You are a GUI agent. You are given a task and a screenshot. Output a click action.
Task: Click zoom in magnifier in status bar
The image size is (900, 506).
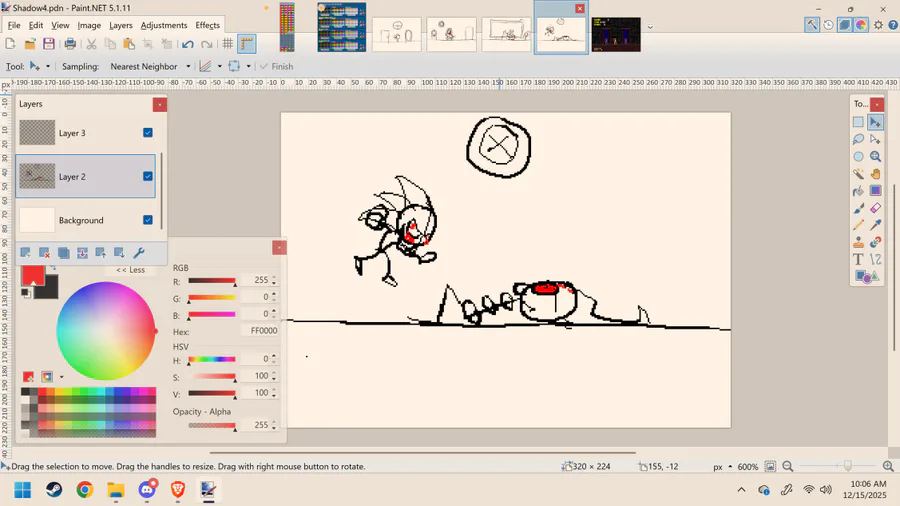(x=888, y=466)
